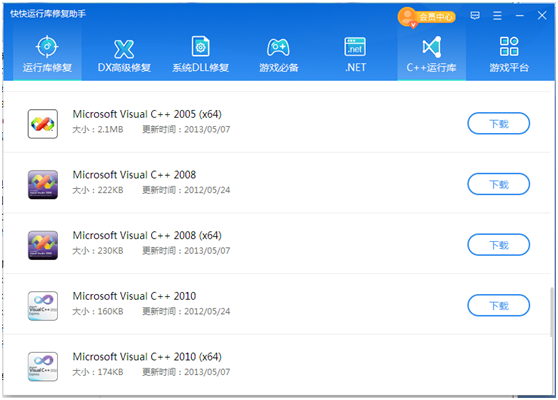
Task: Select Microsoft Visual C++ 2005 (x64) title
Action: [147, 114]
